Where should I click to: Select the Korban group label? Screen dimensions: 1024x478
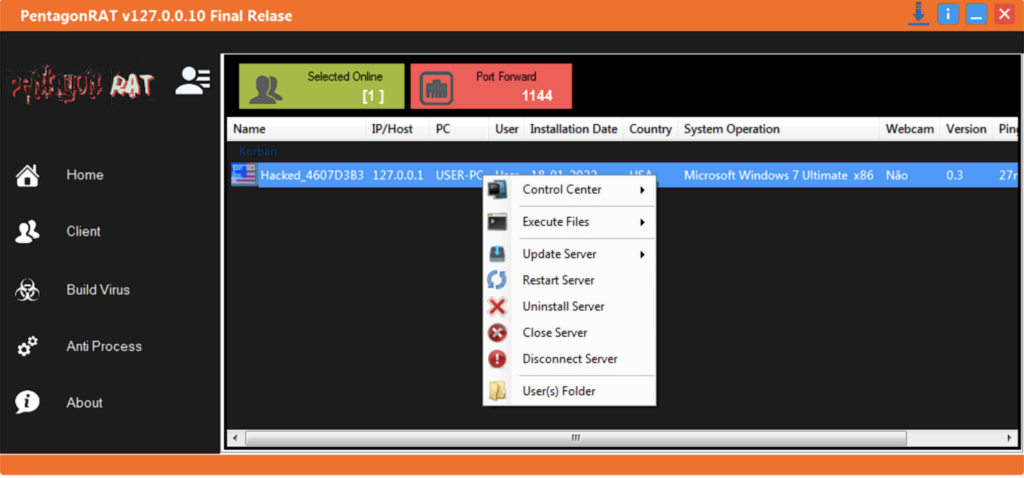[257, 151]
